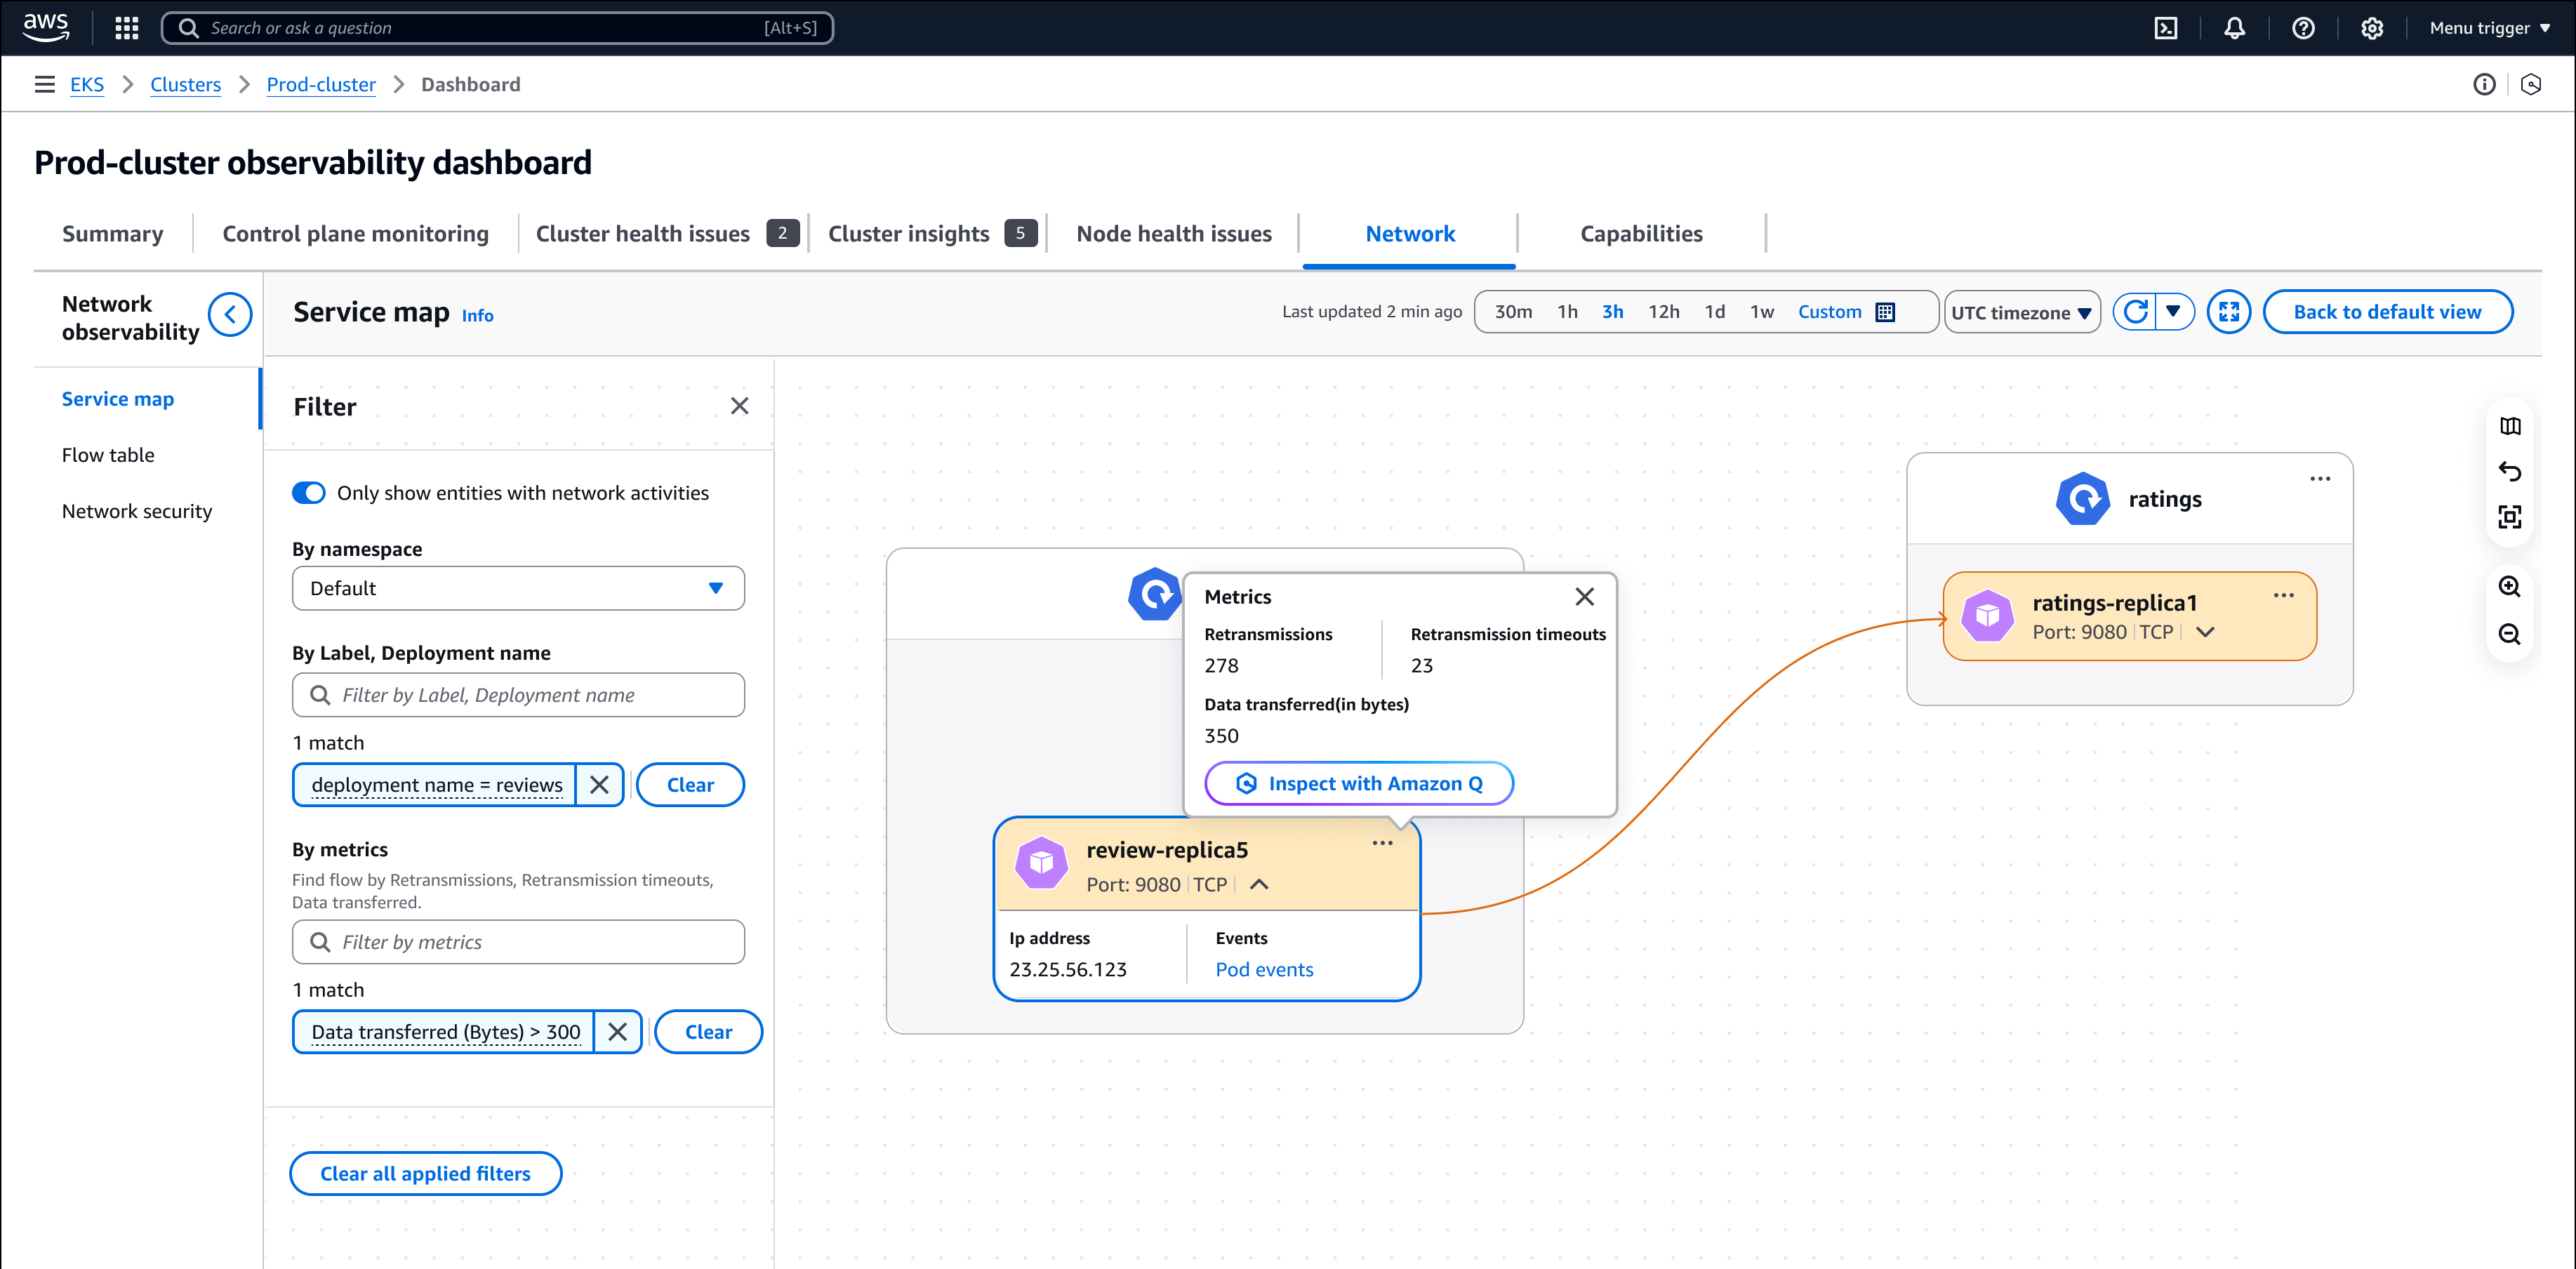This screenshot has width=2576, height=1269.
Task: Switch to the Summary tab
Action: [x=112, y=234]
